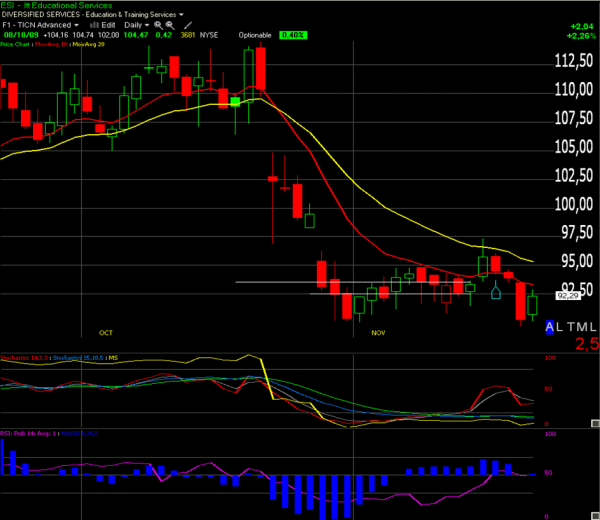
Task: Click the cyan note marker on chart
Action: tap(496, 290)
